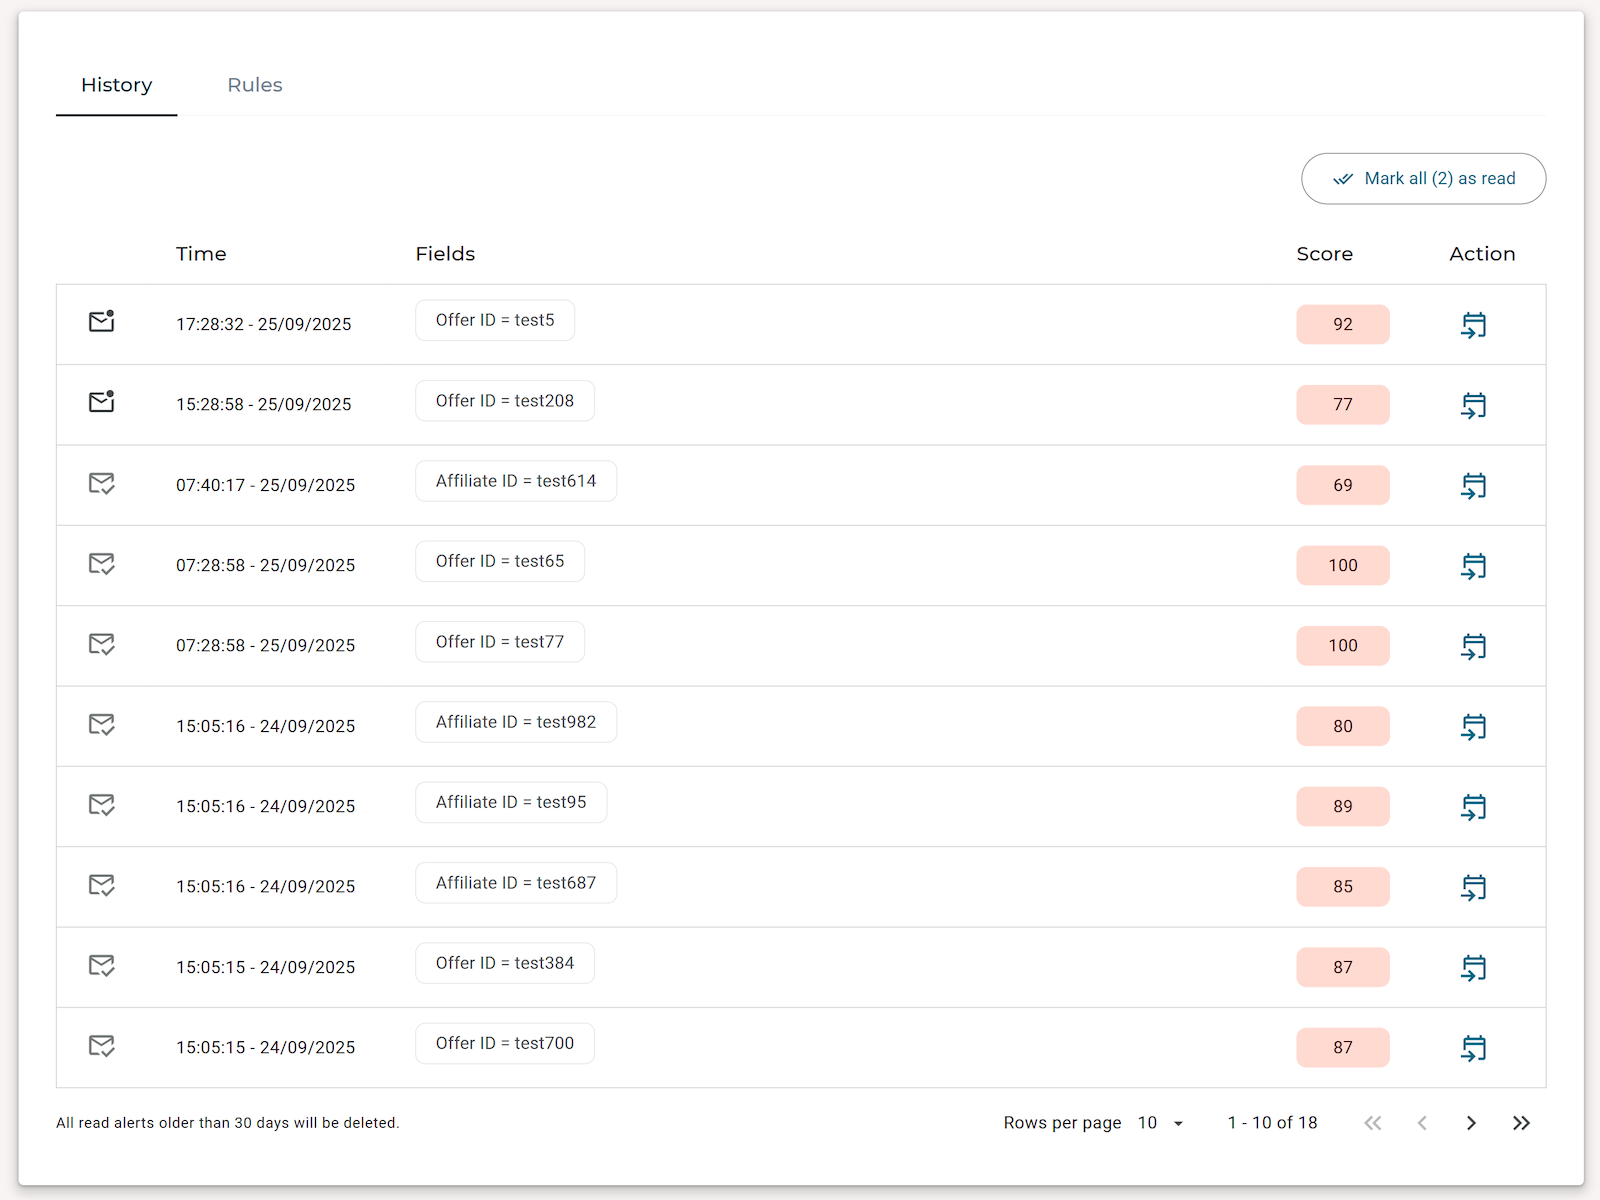Click the action icon for Offer ID test5
The image size is (1600, 1200).
click(x=1473, y=325)
